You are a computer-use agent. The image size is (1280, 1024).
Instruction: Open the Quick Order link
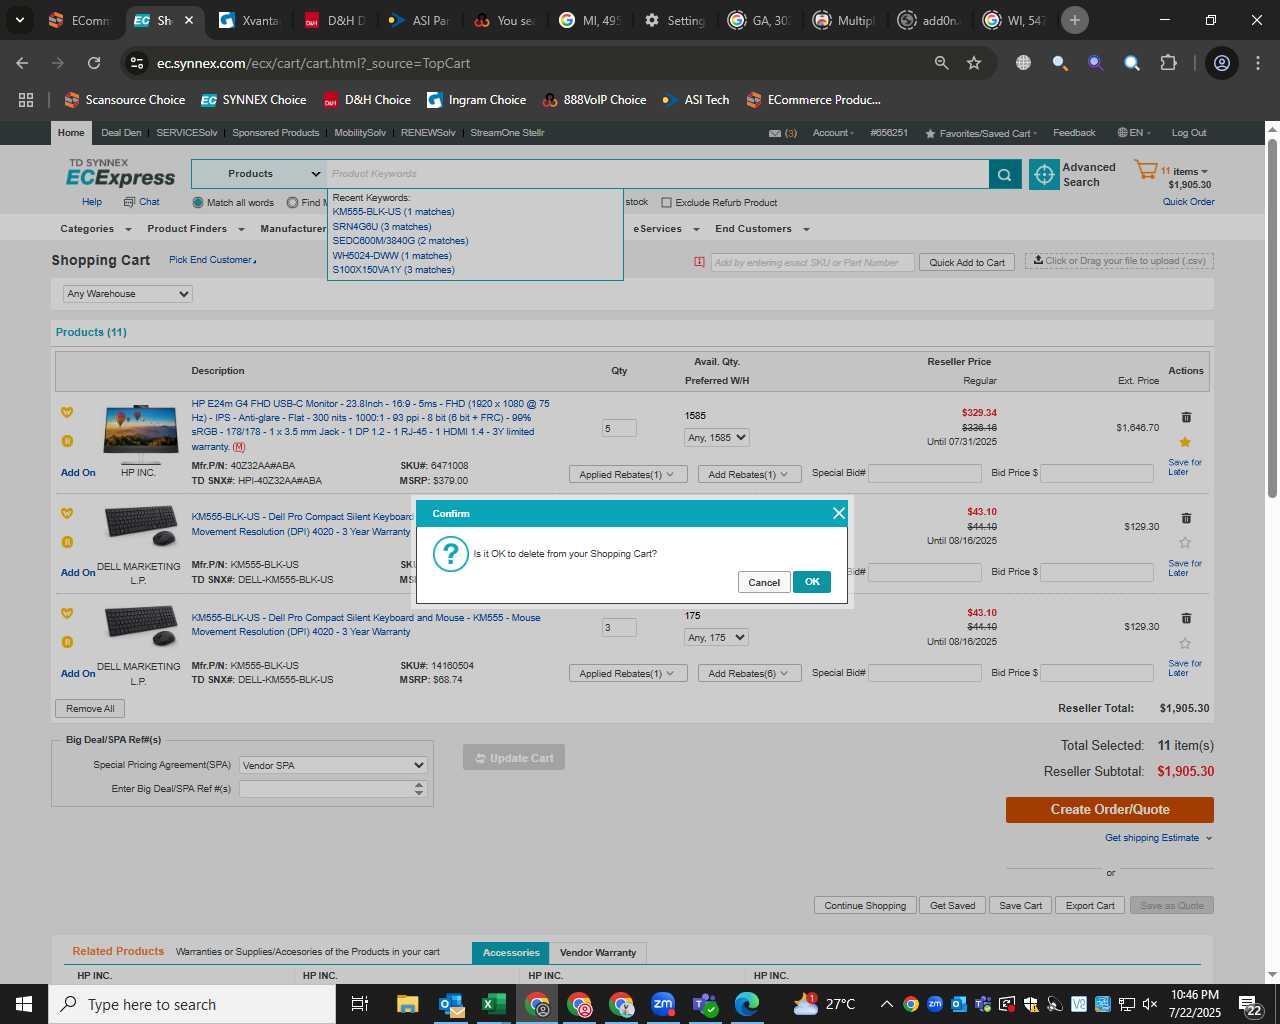1188,202
